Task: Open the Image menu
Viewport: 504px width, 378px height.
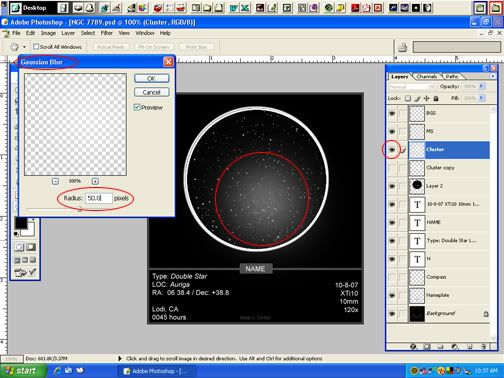Action: [48, 33]
